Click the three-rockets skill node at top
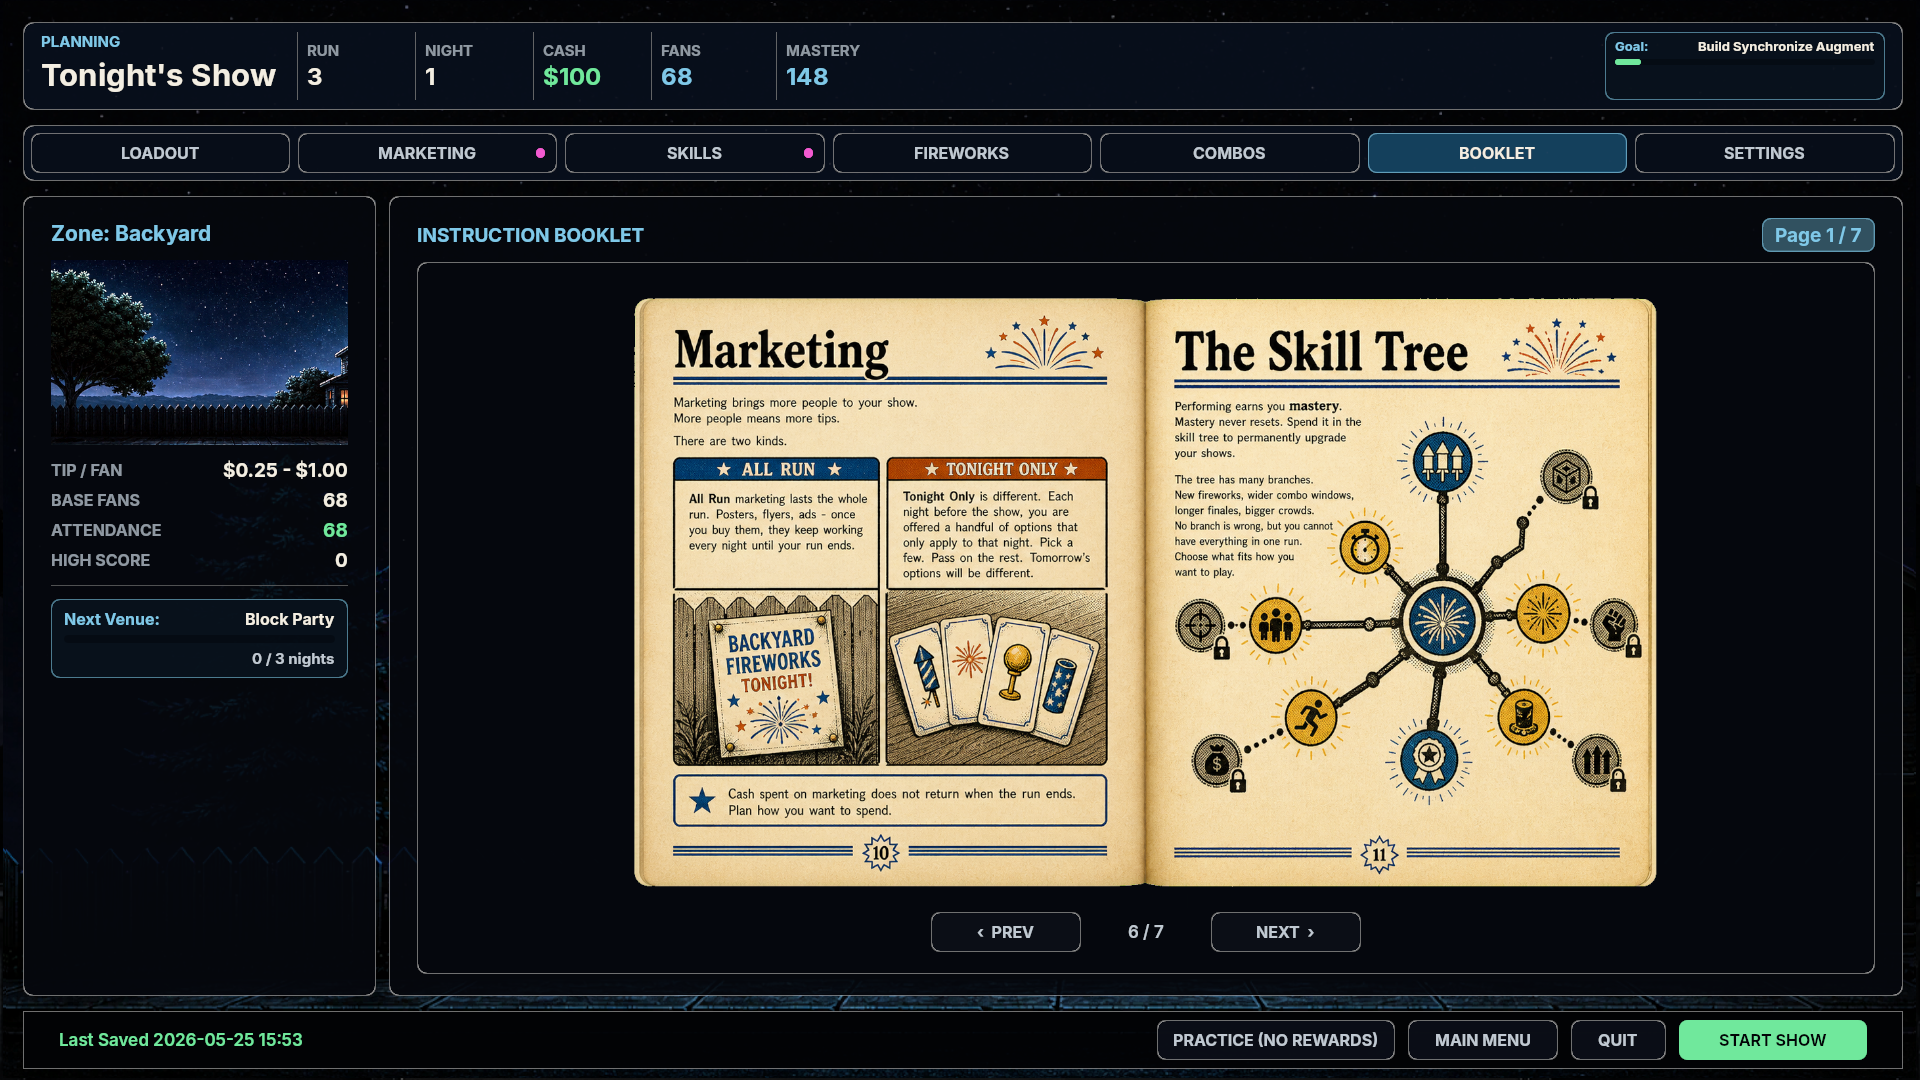Image resolution: width=1920 pixels, height=1080 pixels. (x=1441, y=461)
